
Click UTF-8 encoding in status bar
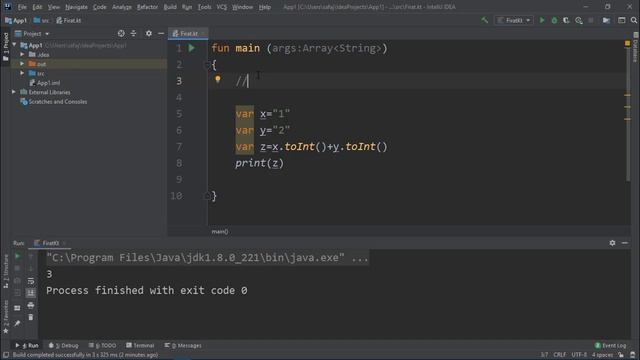coord(579,355)
